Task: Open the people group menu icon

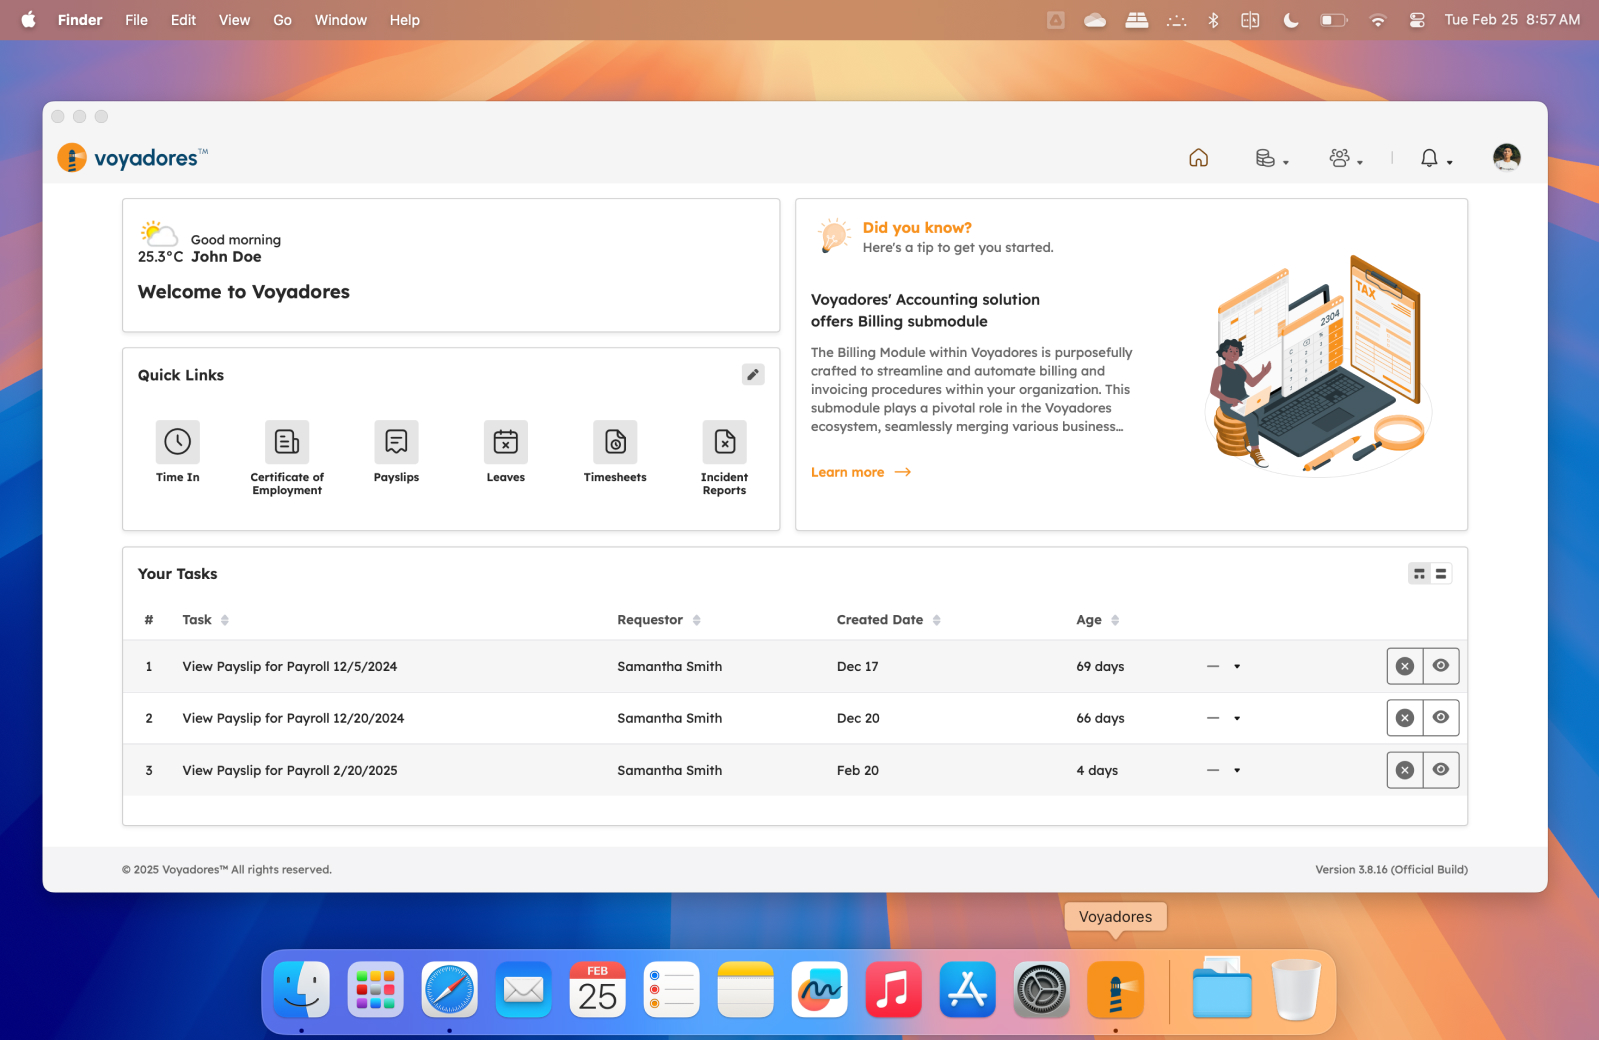Action: coord(1345,158)
